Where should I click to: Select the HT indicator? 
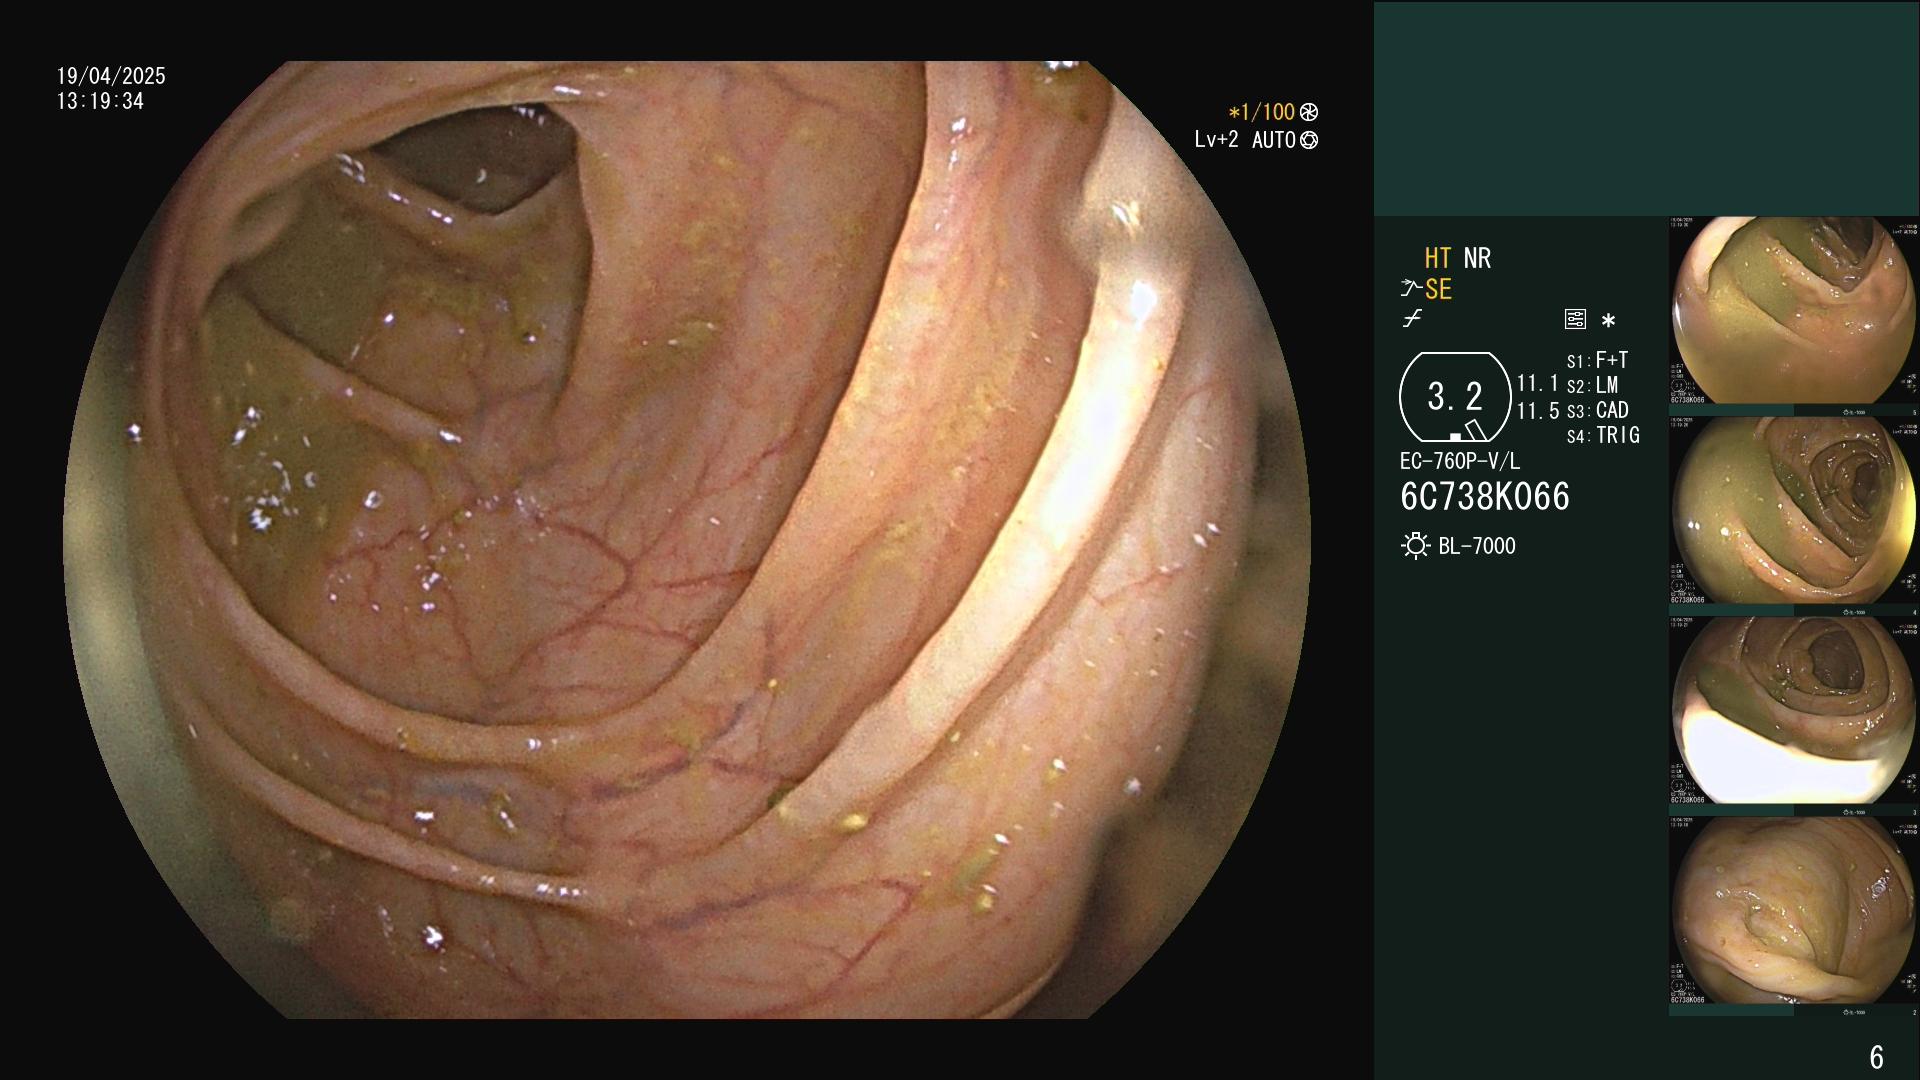[1438, 258]
